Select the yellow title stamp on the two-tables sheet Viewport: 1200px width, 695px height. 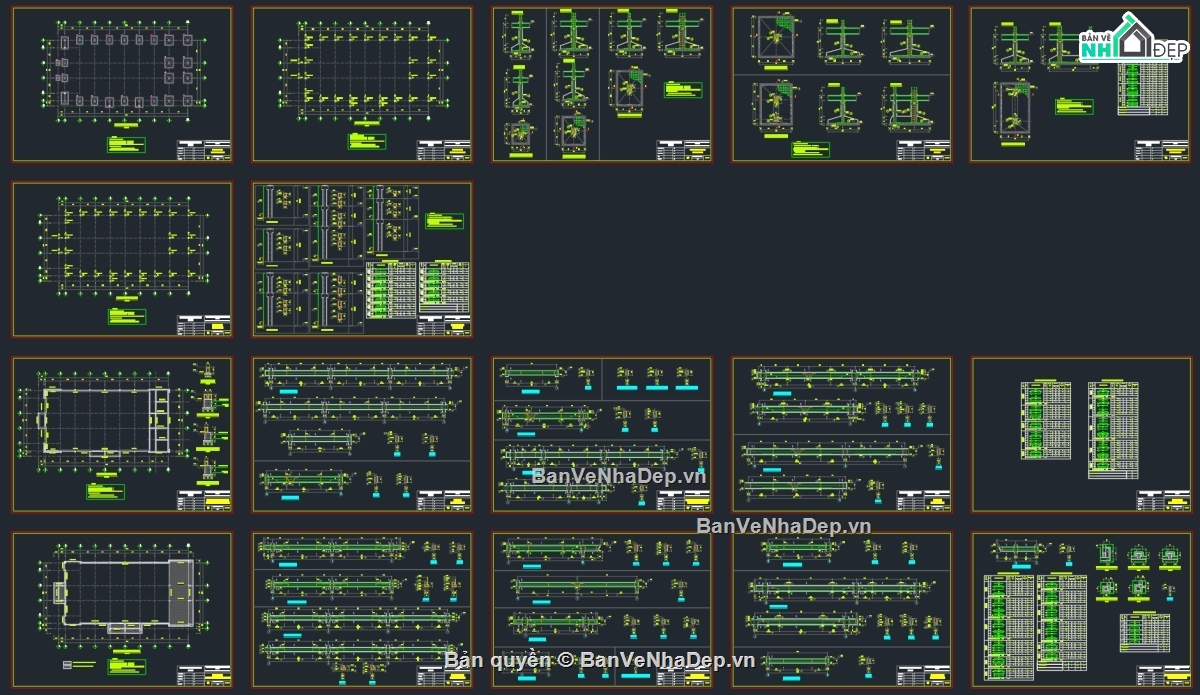pos(1176,502)
